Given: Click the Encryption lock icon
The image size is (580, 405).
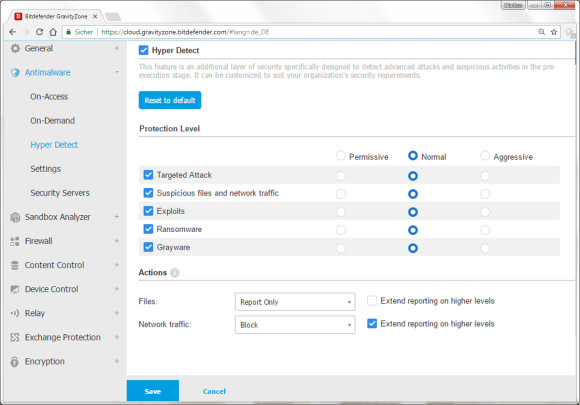Looking at the screenshot, I should [15, 361].
